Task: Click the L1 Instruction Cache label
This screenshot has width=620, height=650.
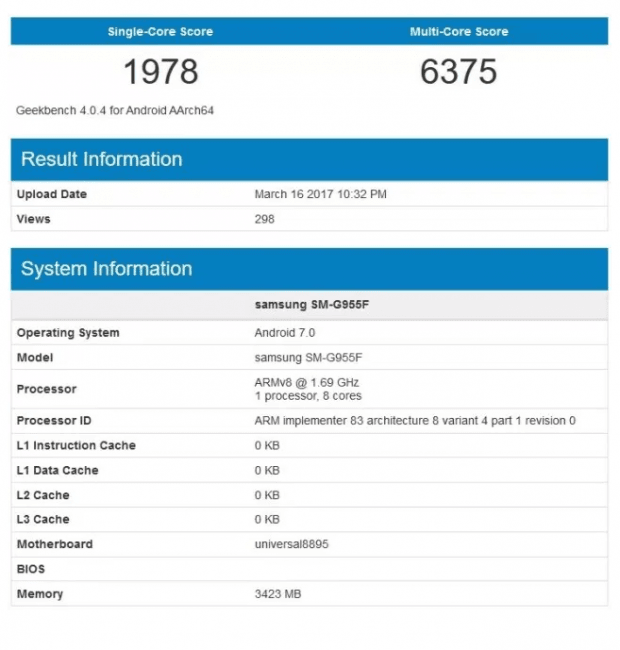Action: [76, 445]
